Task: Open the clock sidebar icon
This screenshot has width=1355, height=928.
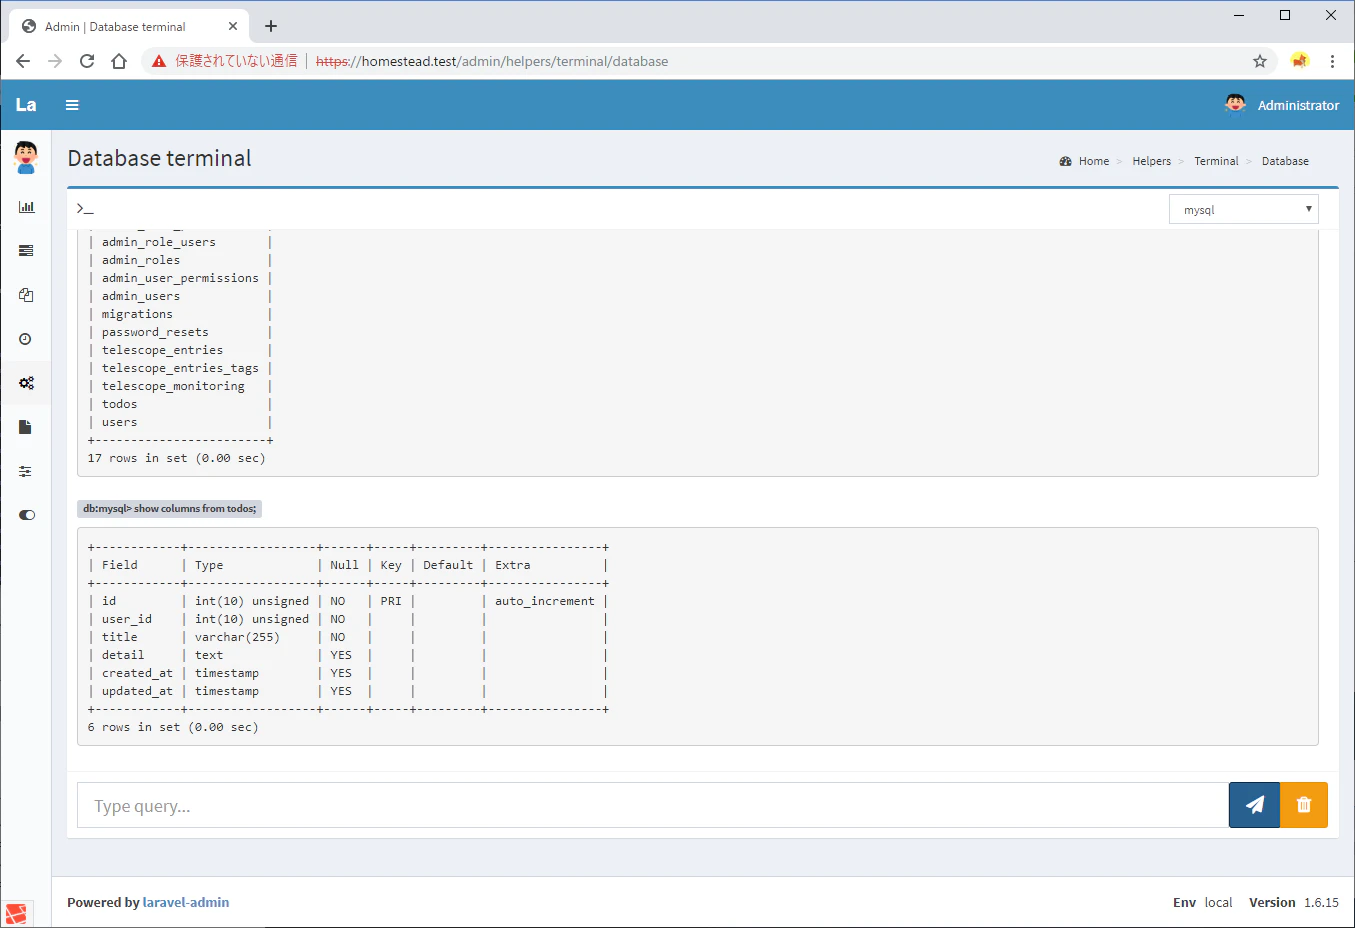Action: (26, 339)
